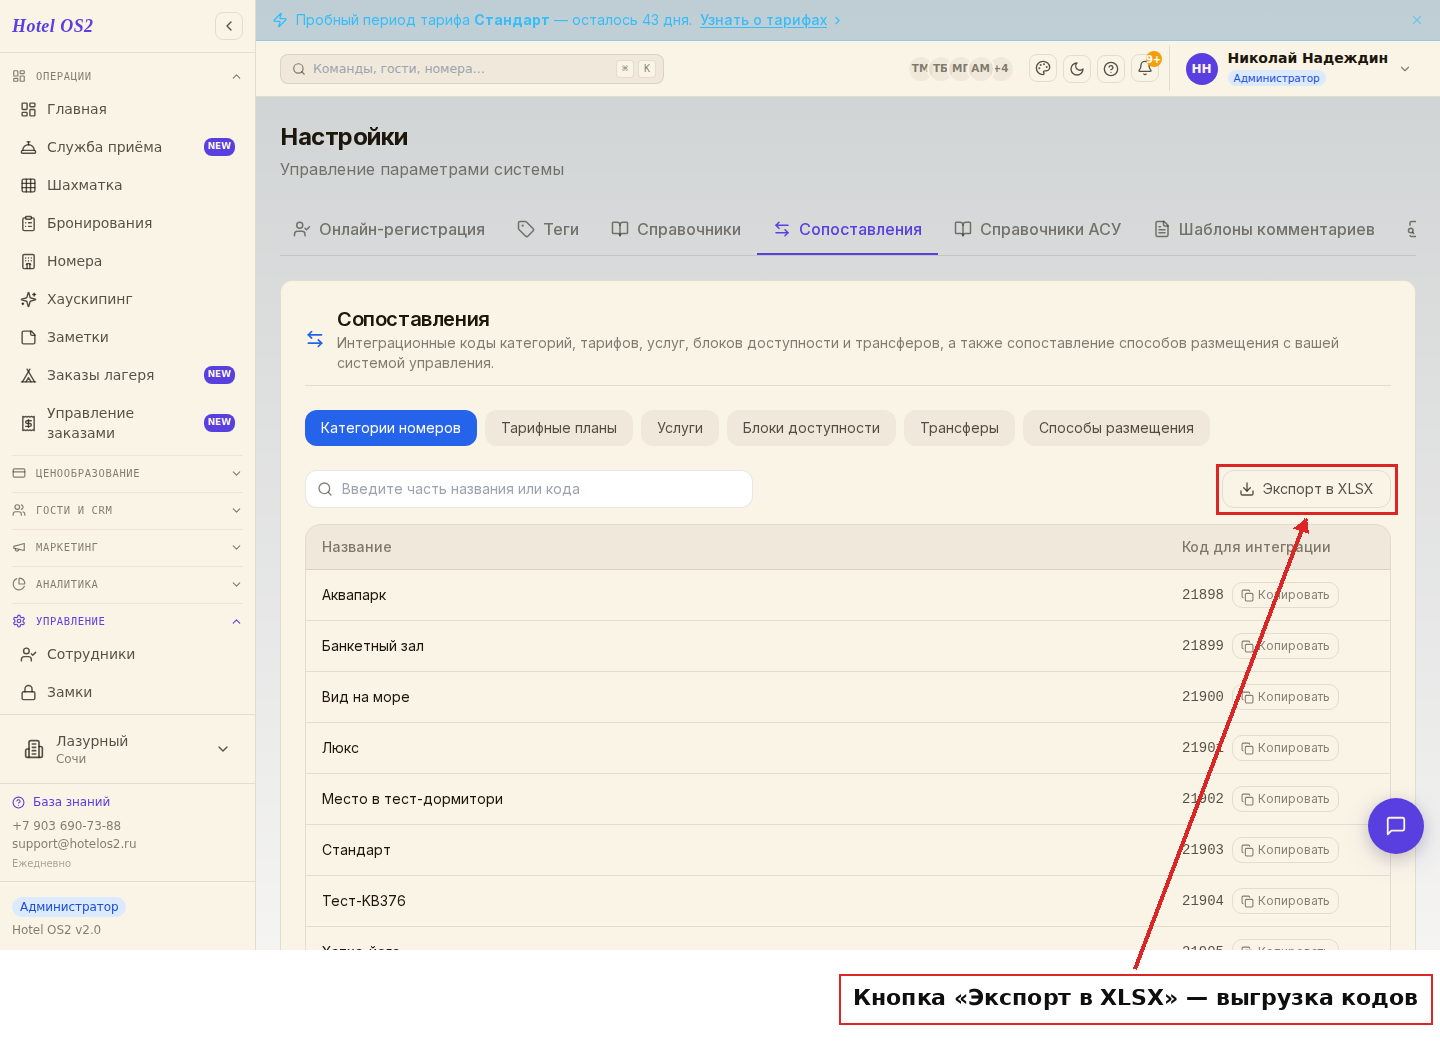
Task: Select the Блоки доступности filter
Action: [x=811, y=428]
